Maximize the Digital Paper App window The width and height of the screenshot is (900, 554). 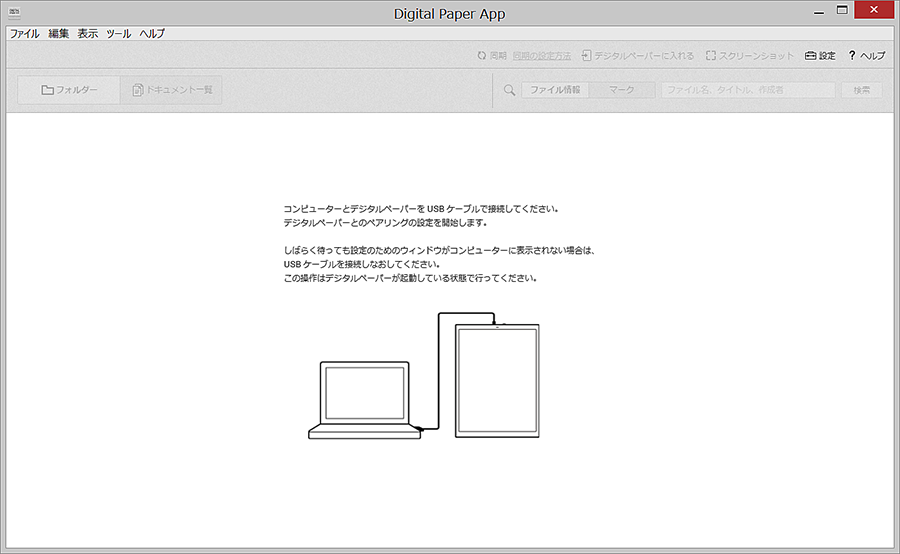coord(842,10)
